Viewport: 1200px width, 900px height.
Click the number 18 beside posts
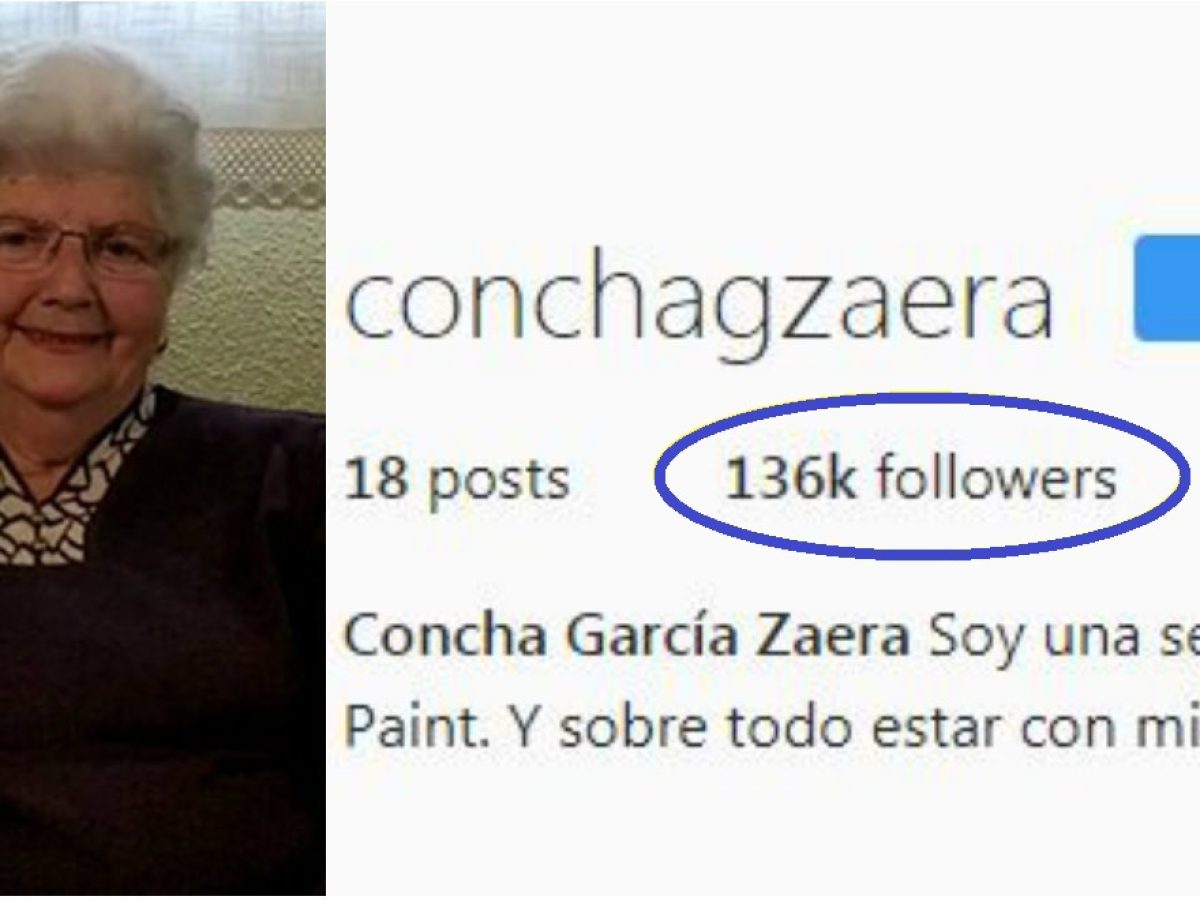tap(376, 480)
